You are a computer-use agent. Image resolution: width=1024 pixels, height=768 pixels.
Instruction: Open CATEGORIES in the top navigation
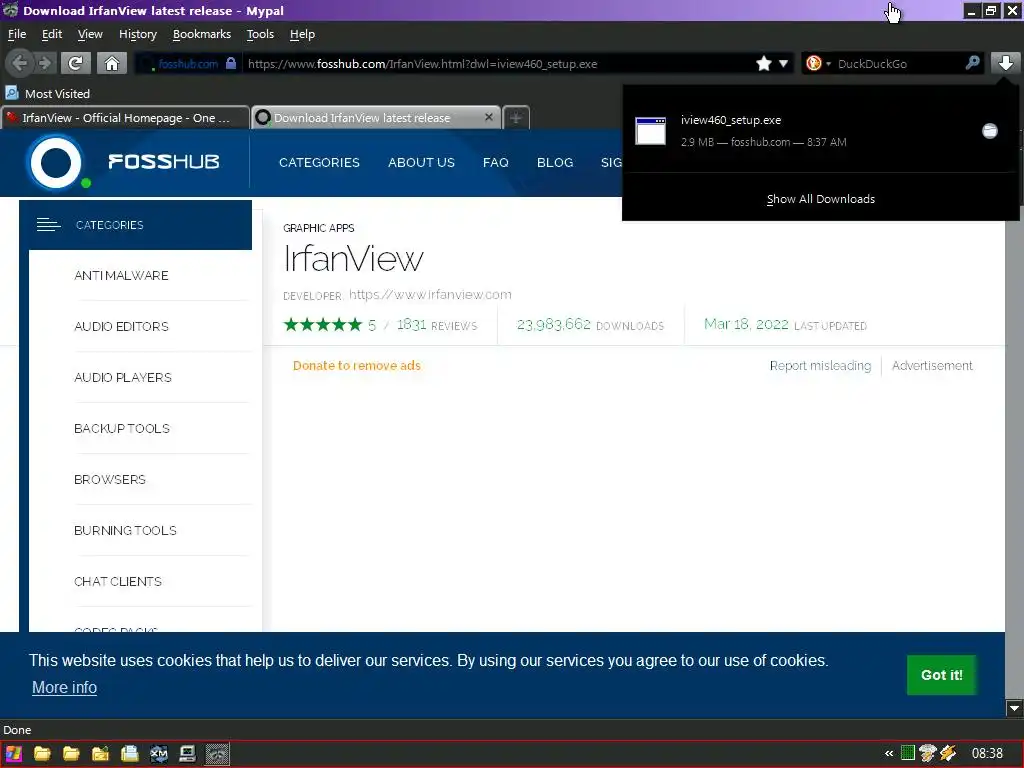319,163
